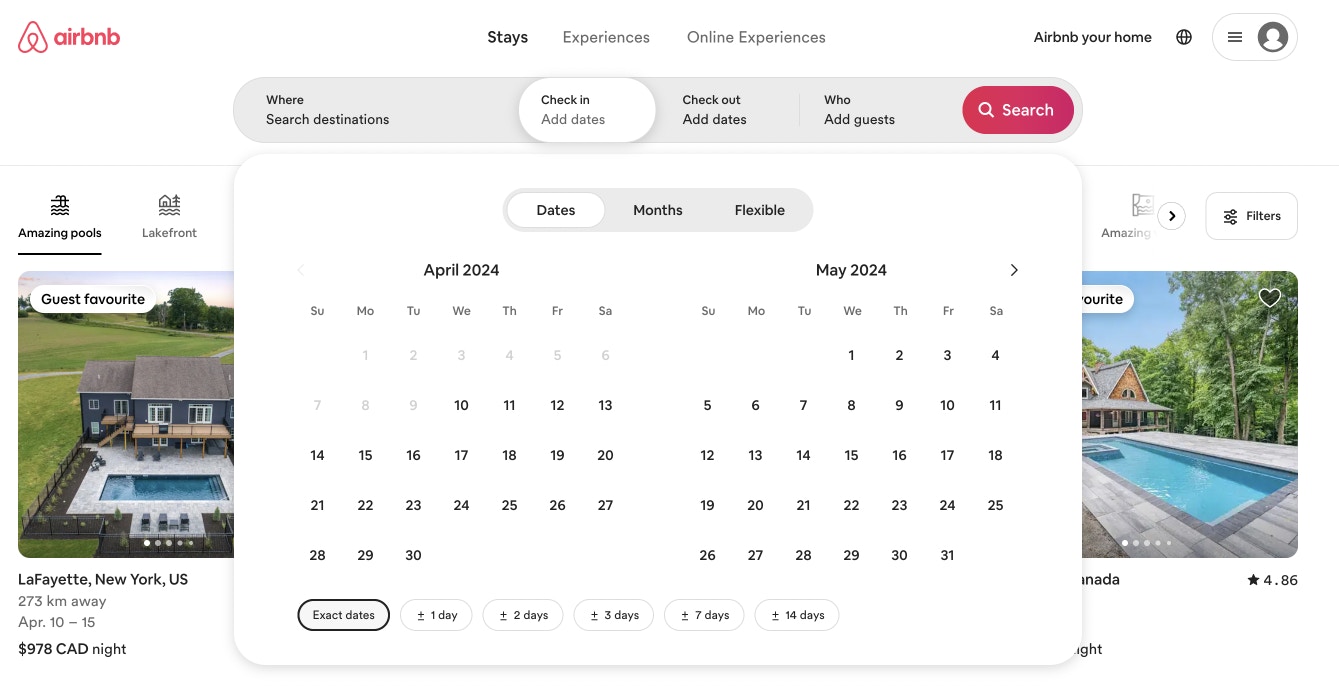Viewport: 1339px width, 688px height.
Task: Choose the ± 7 days flexibility option
Action: tap(704, 615)
